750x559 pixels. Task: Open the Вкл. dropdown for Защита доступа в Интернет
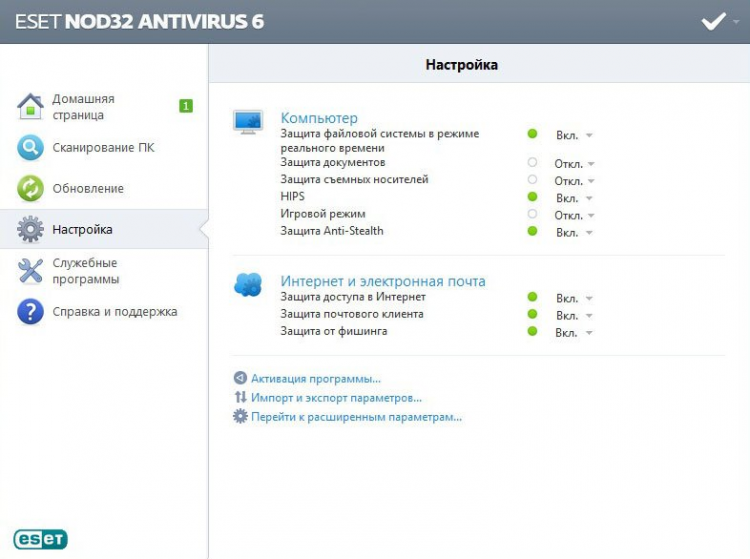pos(574,298)
